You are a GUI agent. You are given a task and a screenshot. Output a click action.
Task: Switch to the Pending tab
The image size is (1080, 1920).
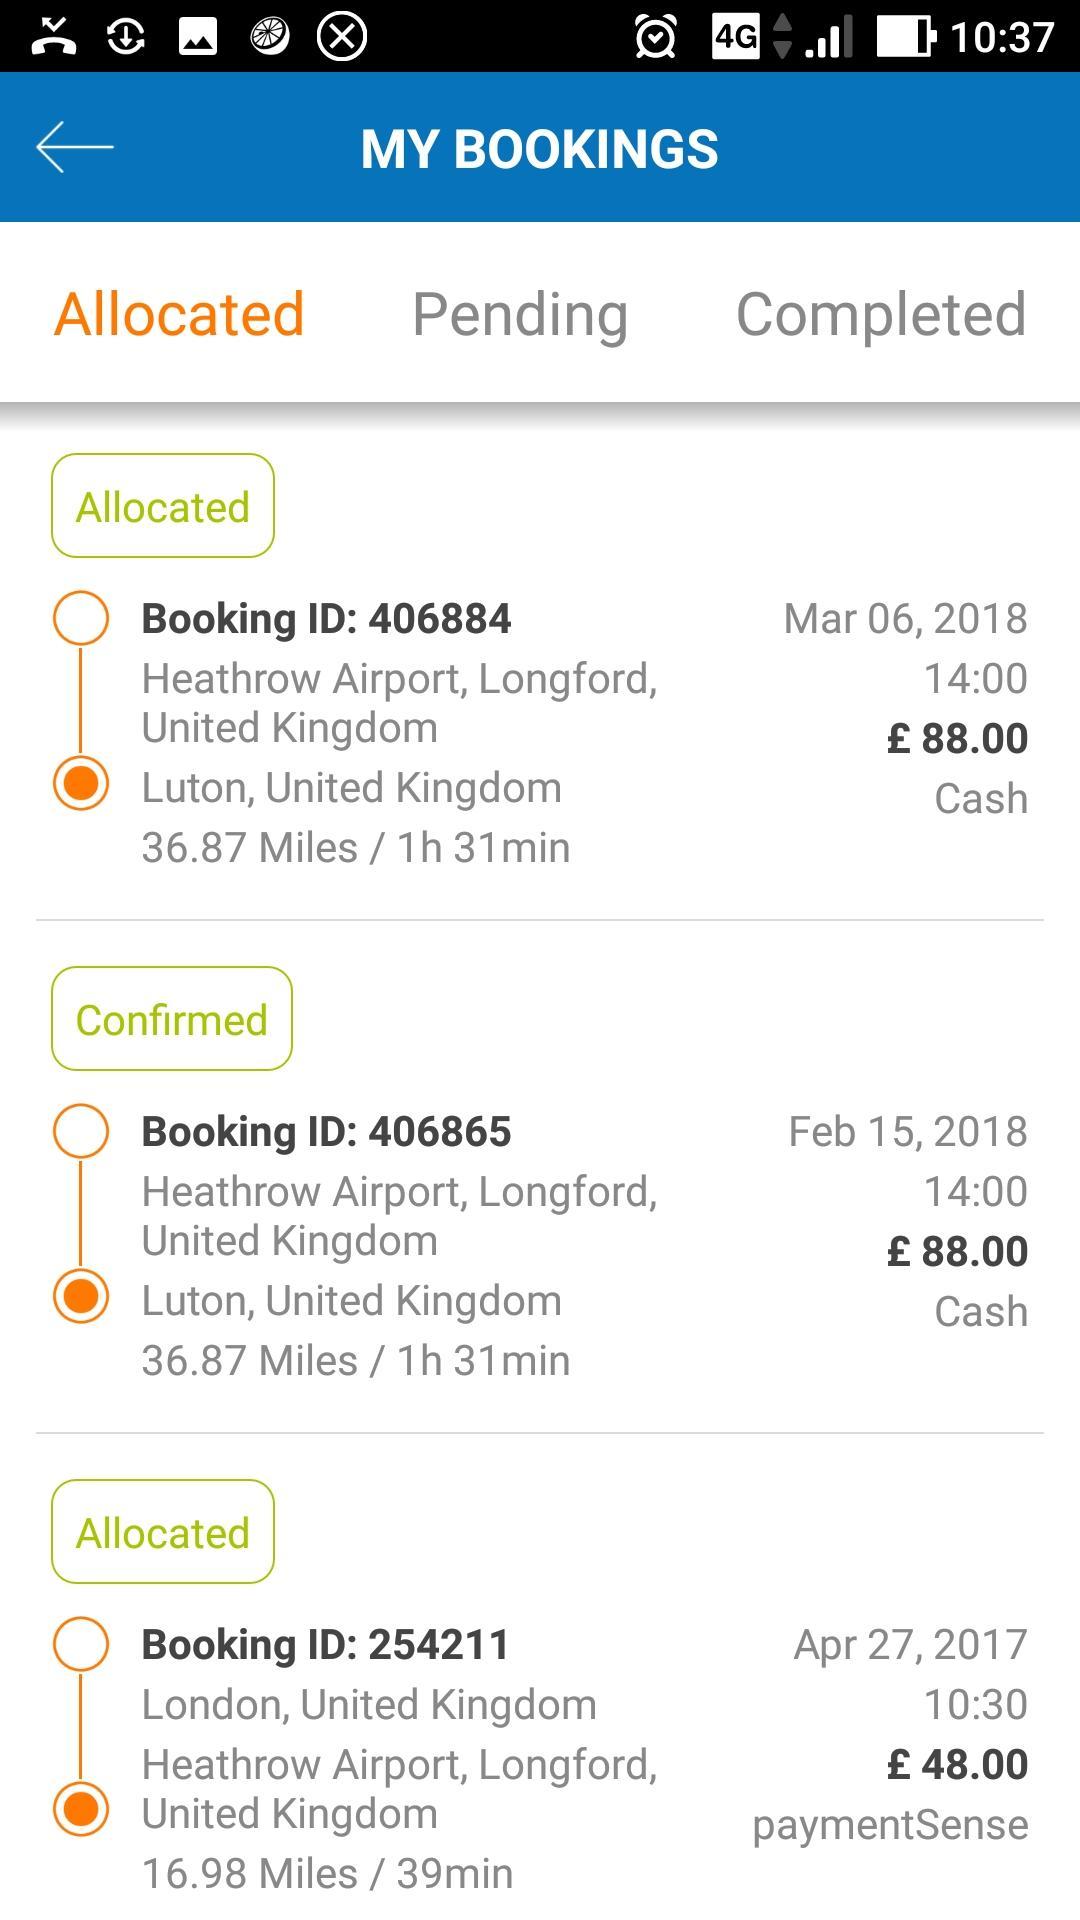pos(520,314)
